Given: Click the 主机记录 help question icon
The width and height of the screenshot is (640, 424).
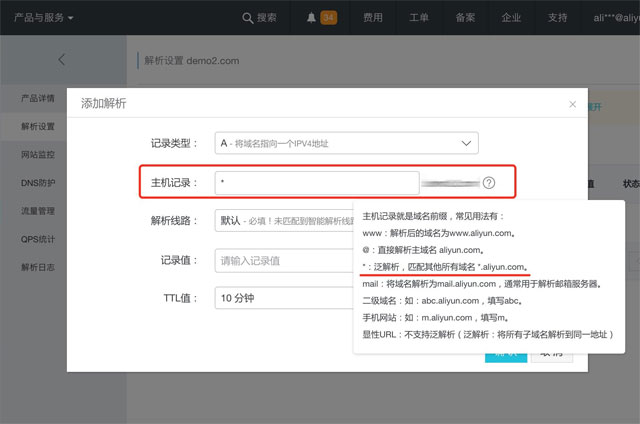Looking at the screenshot, I should [x=489, y=183].
